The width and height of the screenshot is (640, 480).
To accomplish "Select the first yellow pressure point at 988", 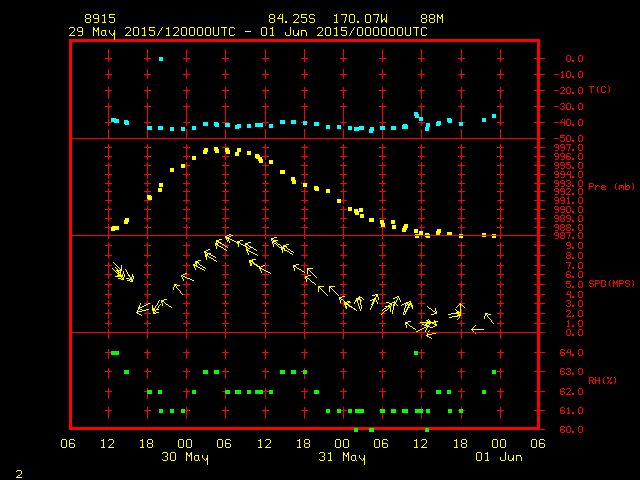I will (x=113, y=229).
